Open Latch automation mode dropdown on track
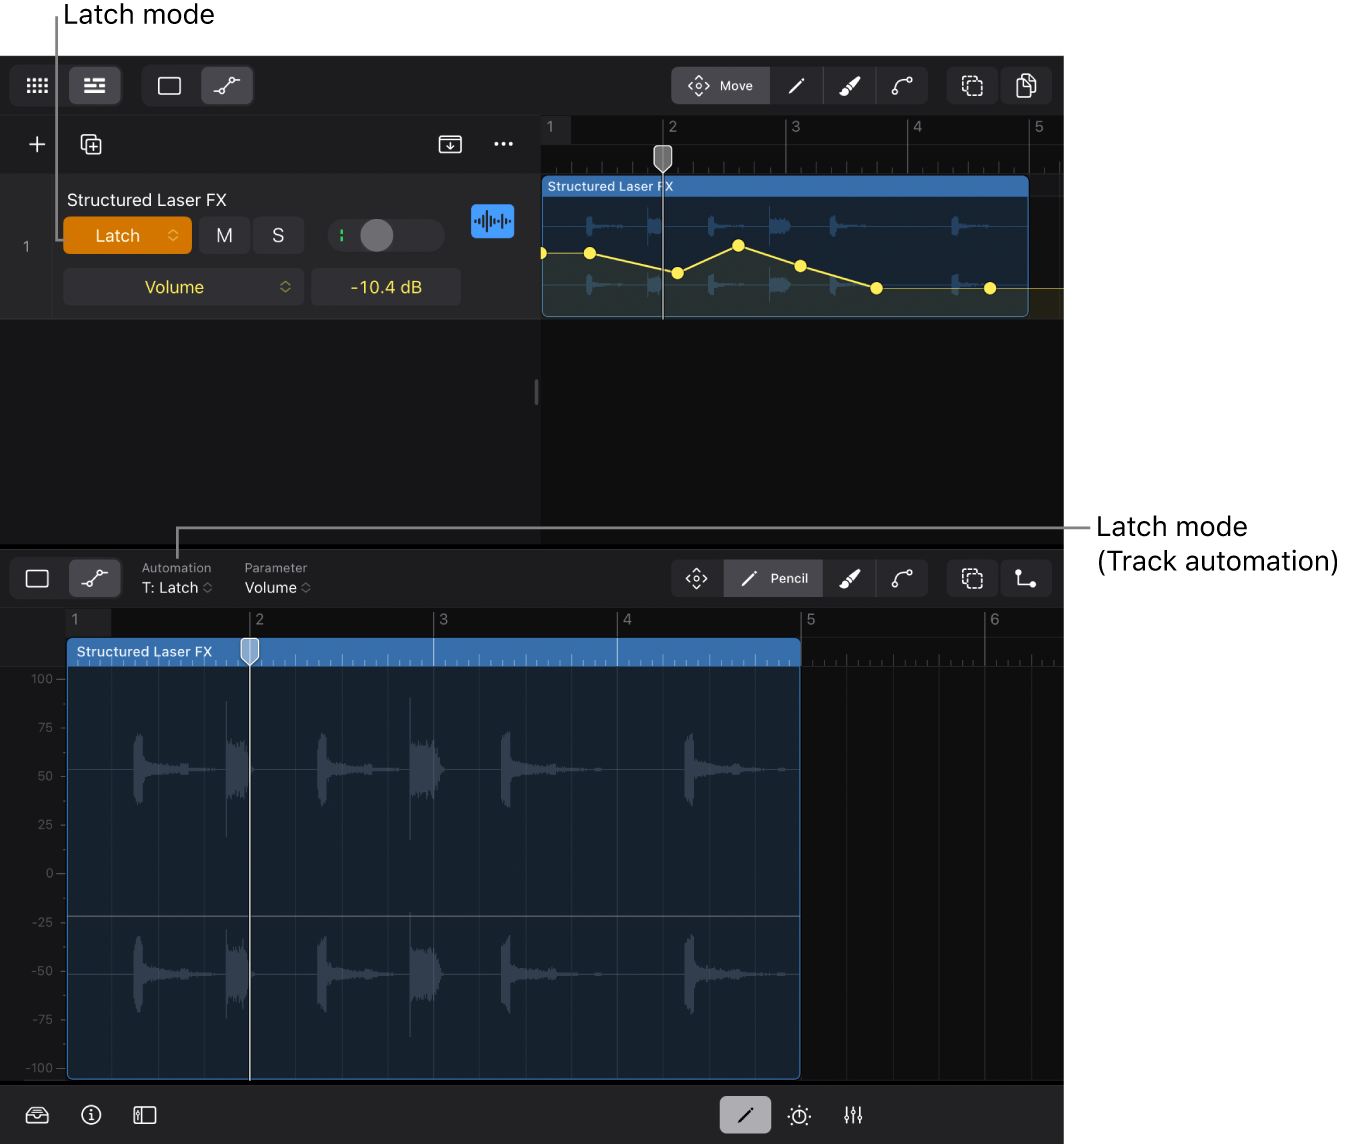 (127, 236)
